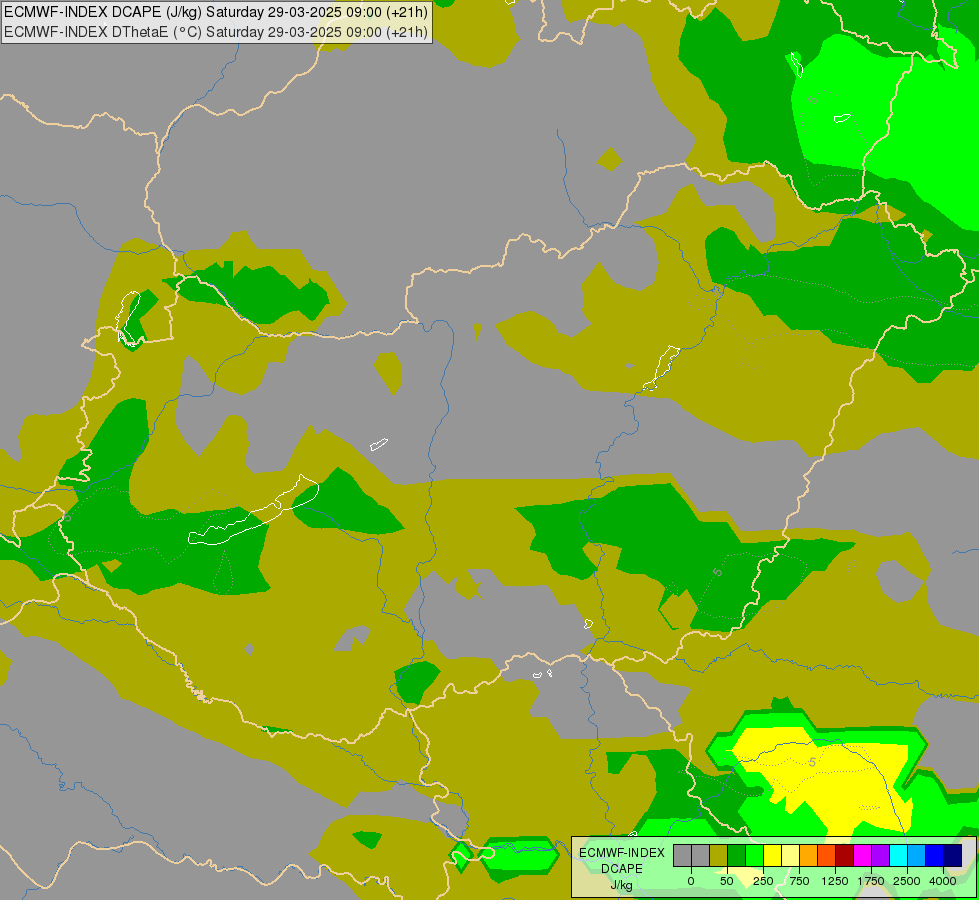Select the cyan legend swatch
Screen dimensions: 979x900
pyautogui.click(x=898, y=855)
